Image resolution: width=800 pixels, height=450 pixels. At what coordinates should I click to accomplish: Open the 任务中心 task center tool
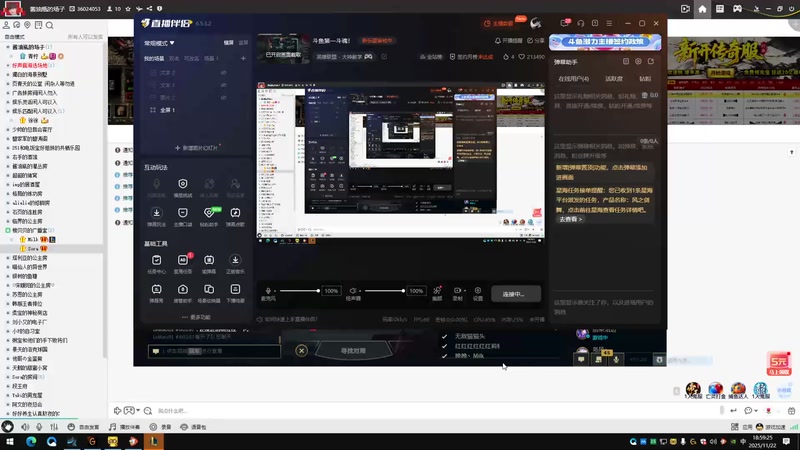click(x=157, y=260)
